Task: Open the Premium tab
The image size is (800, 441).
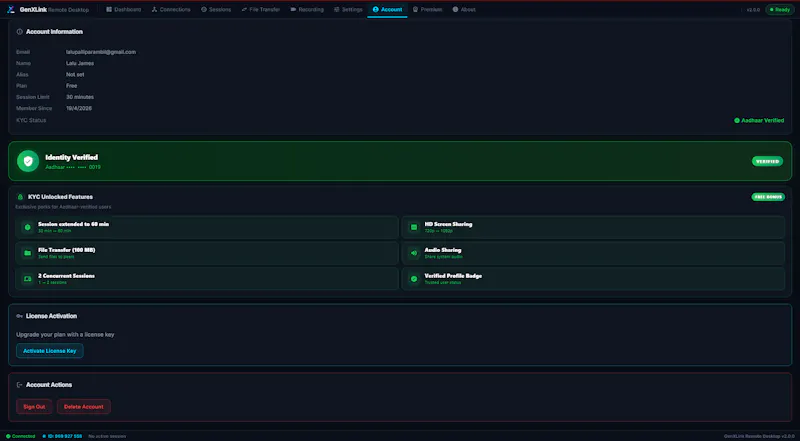Action: click(x=427, y=9)
